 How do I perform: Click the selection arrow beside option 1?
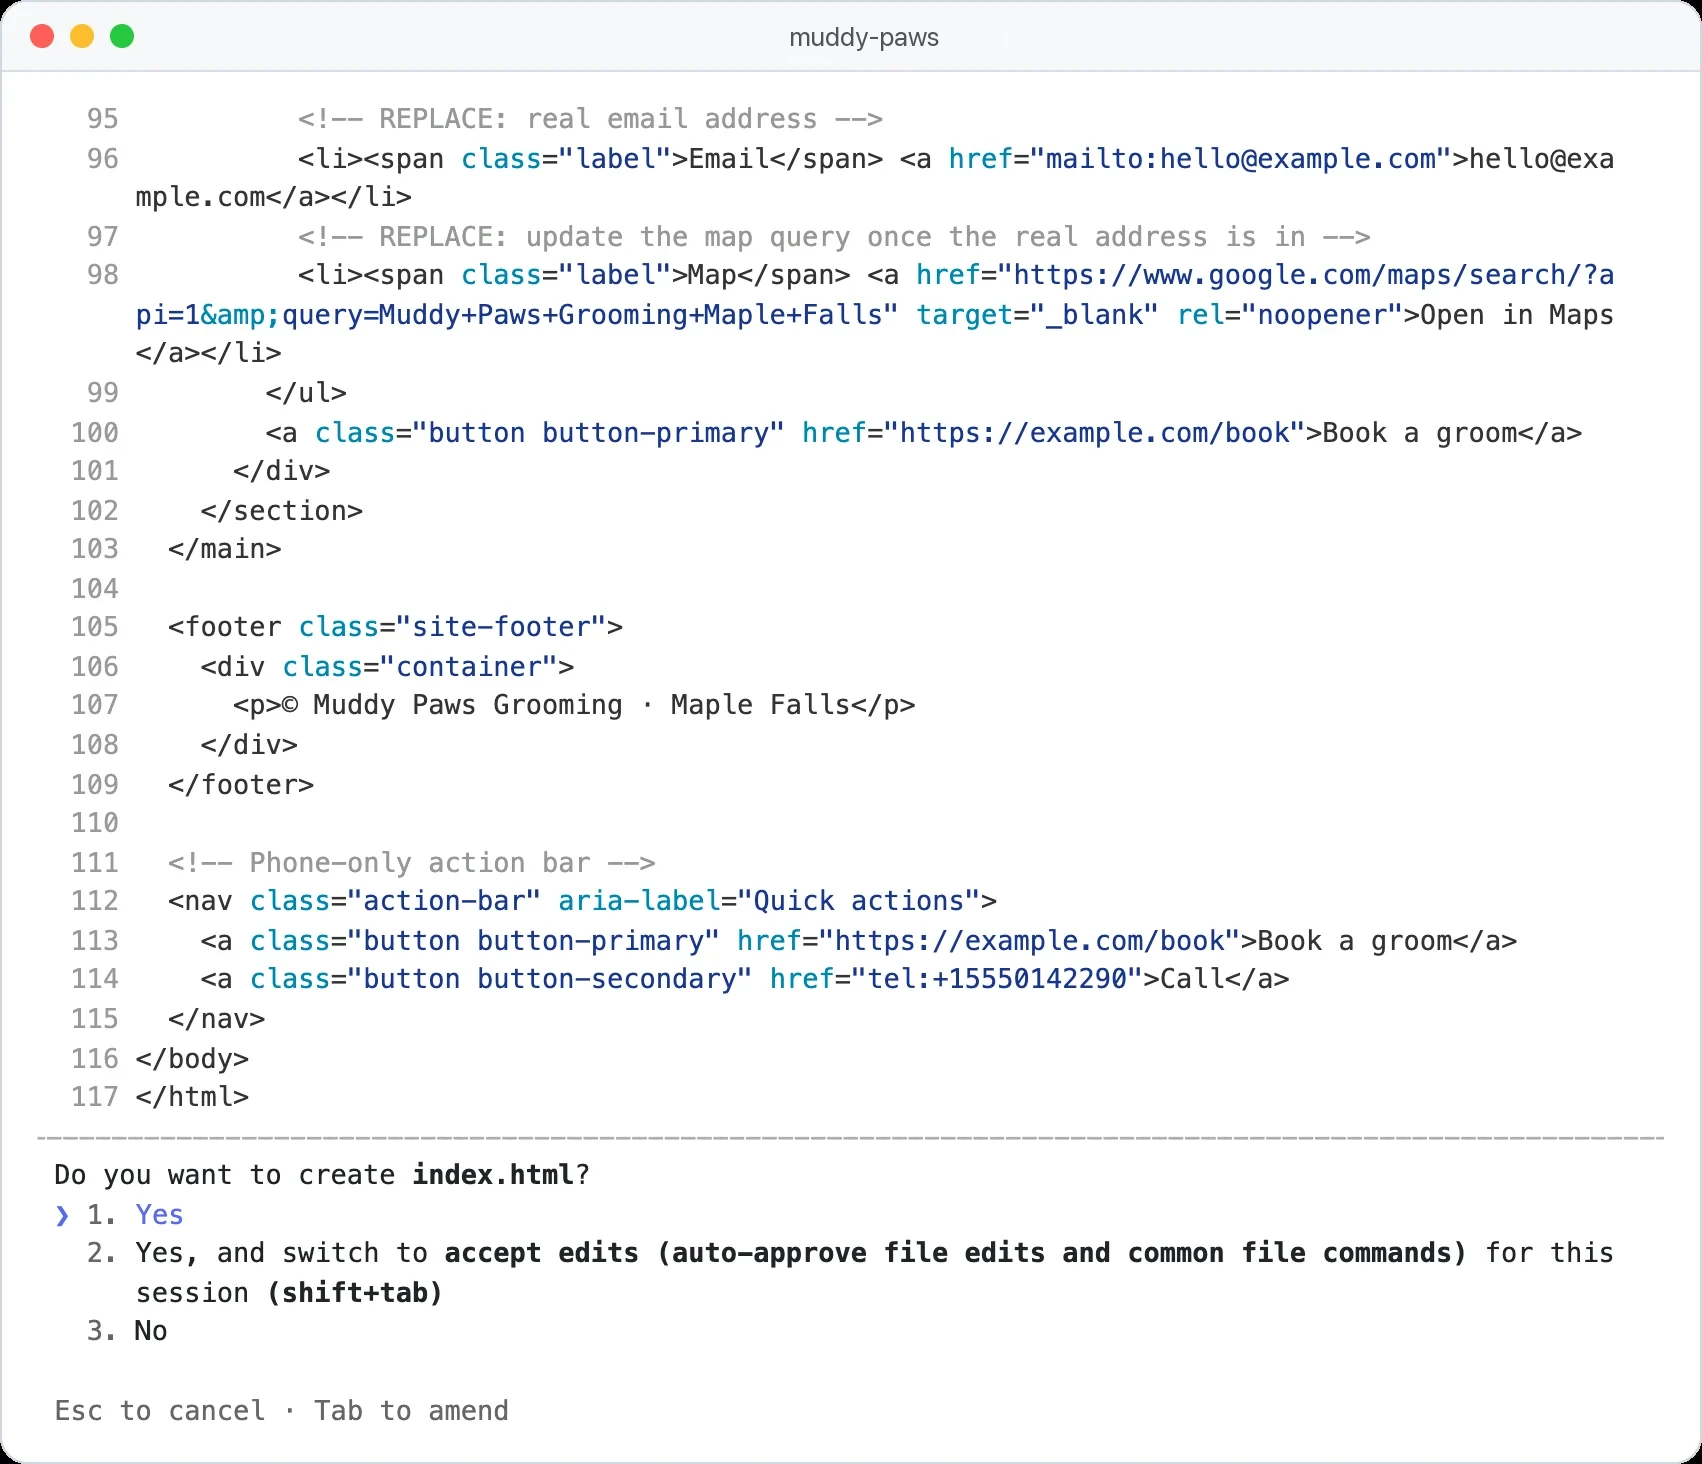click(x=62, y=1215)
